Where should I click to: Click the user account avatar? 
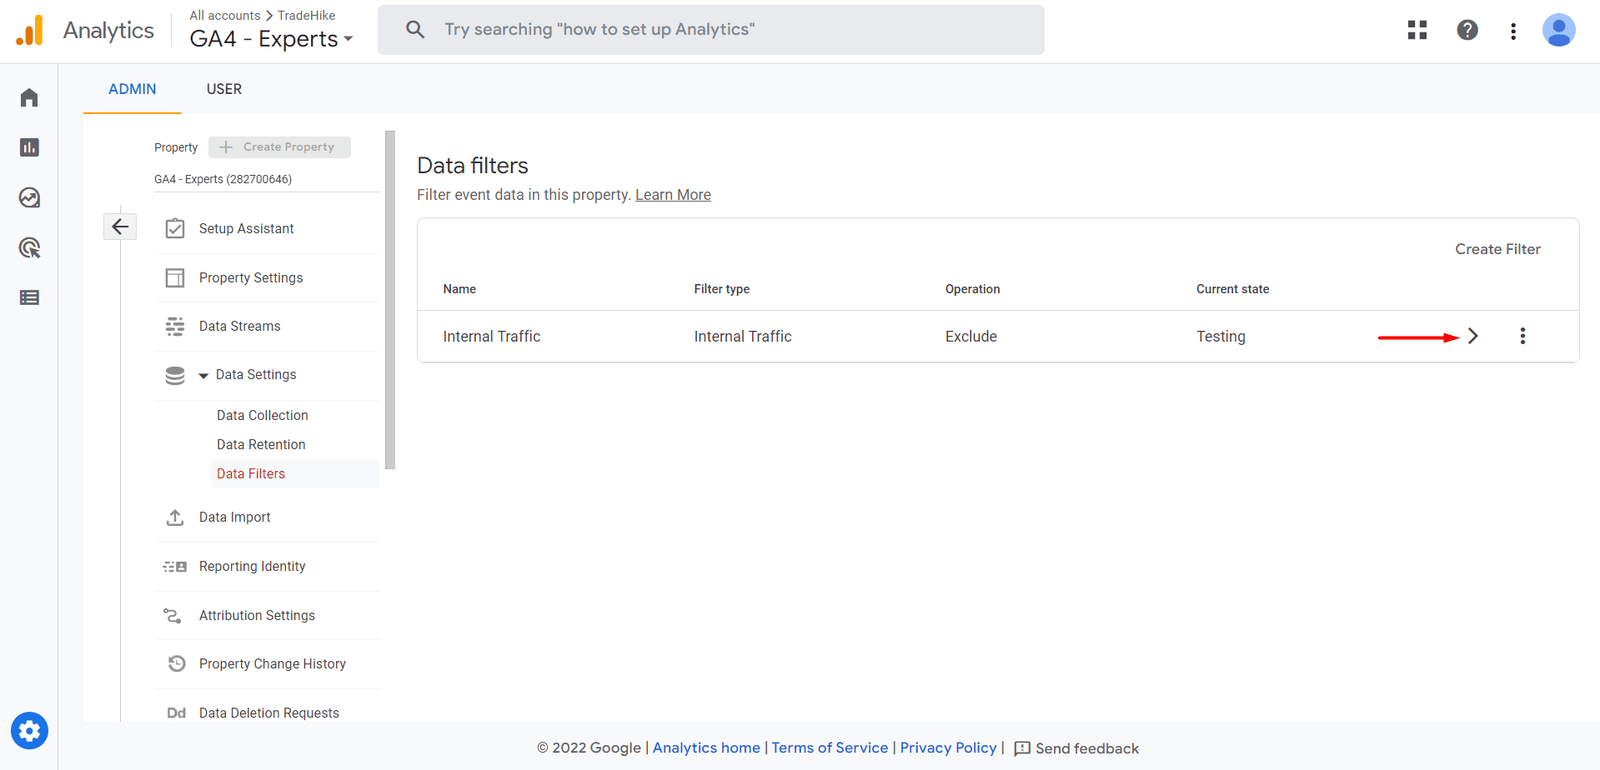tap(1558, 30)
